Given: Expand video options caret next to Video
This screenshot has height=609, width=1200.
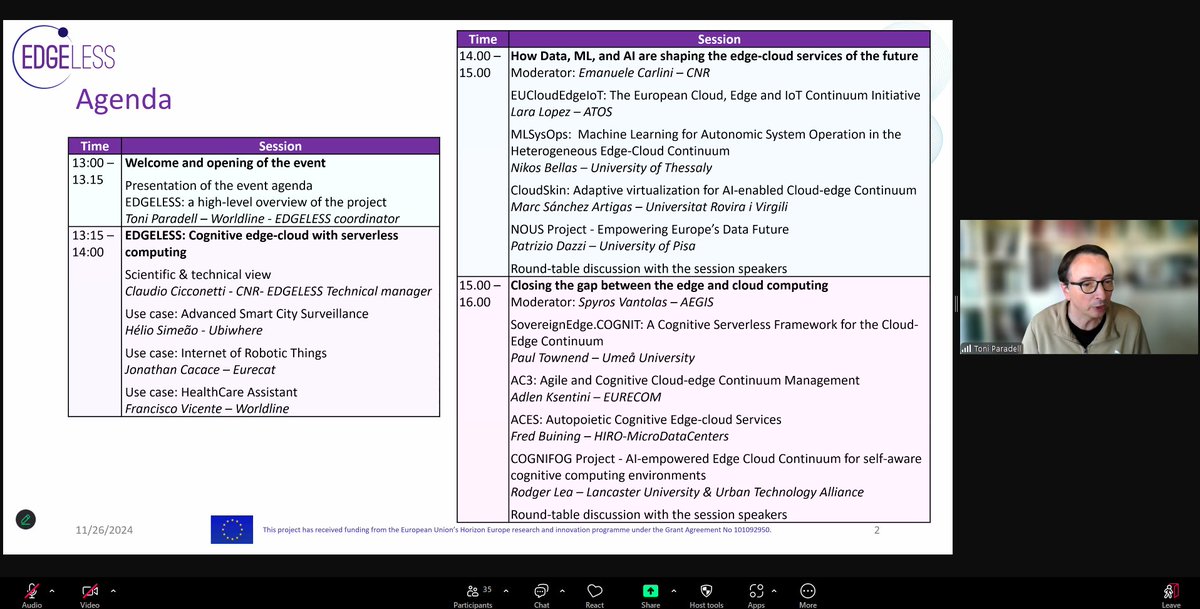Looking at the screenshot, I should coord(113,590).
